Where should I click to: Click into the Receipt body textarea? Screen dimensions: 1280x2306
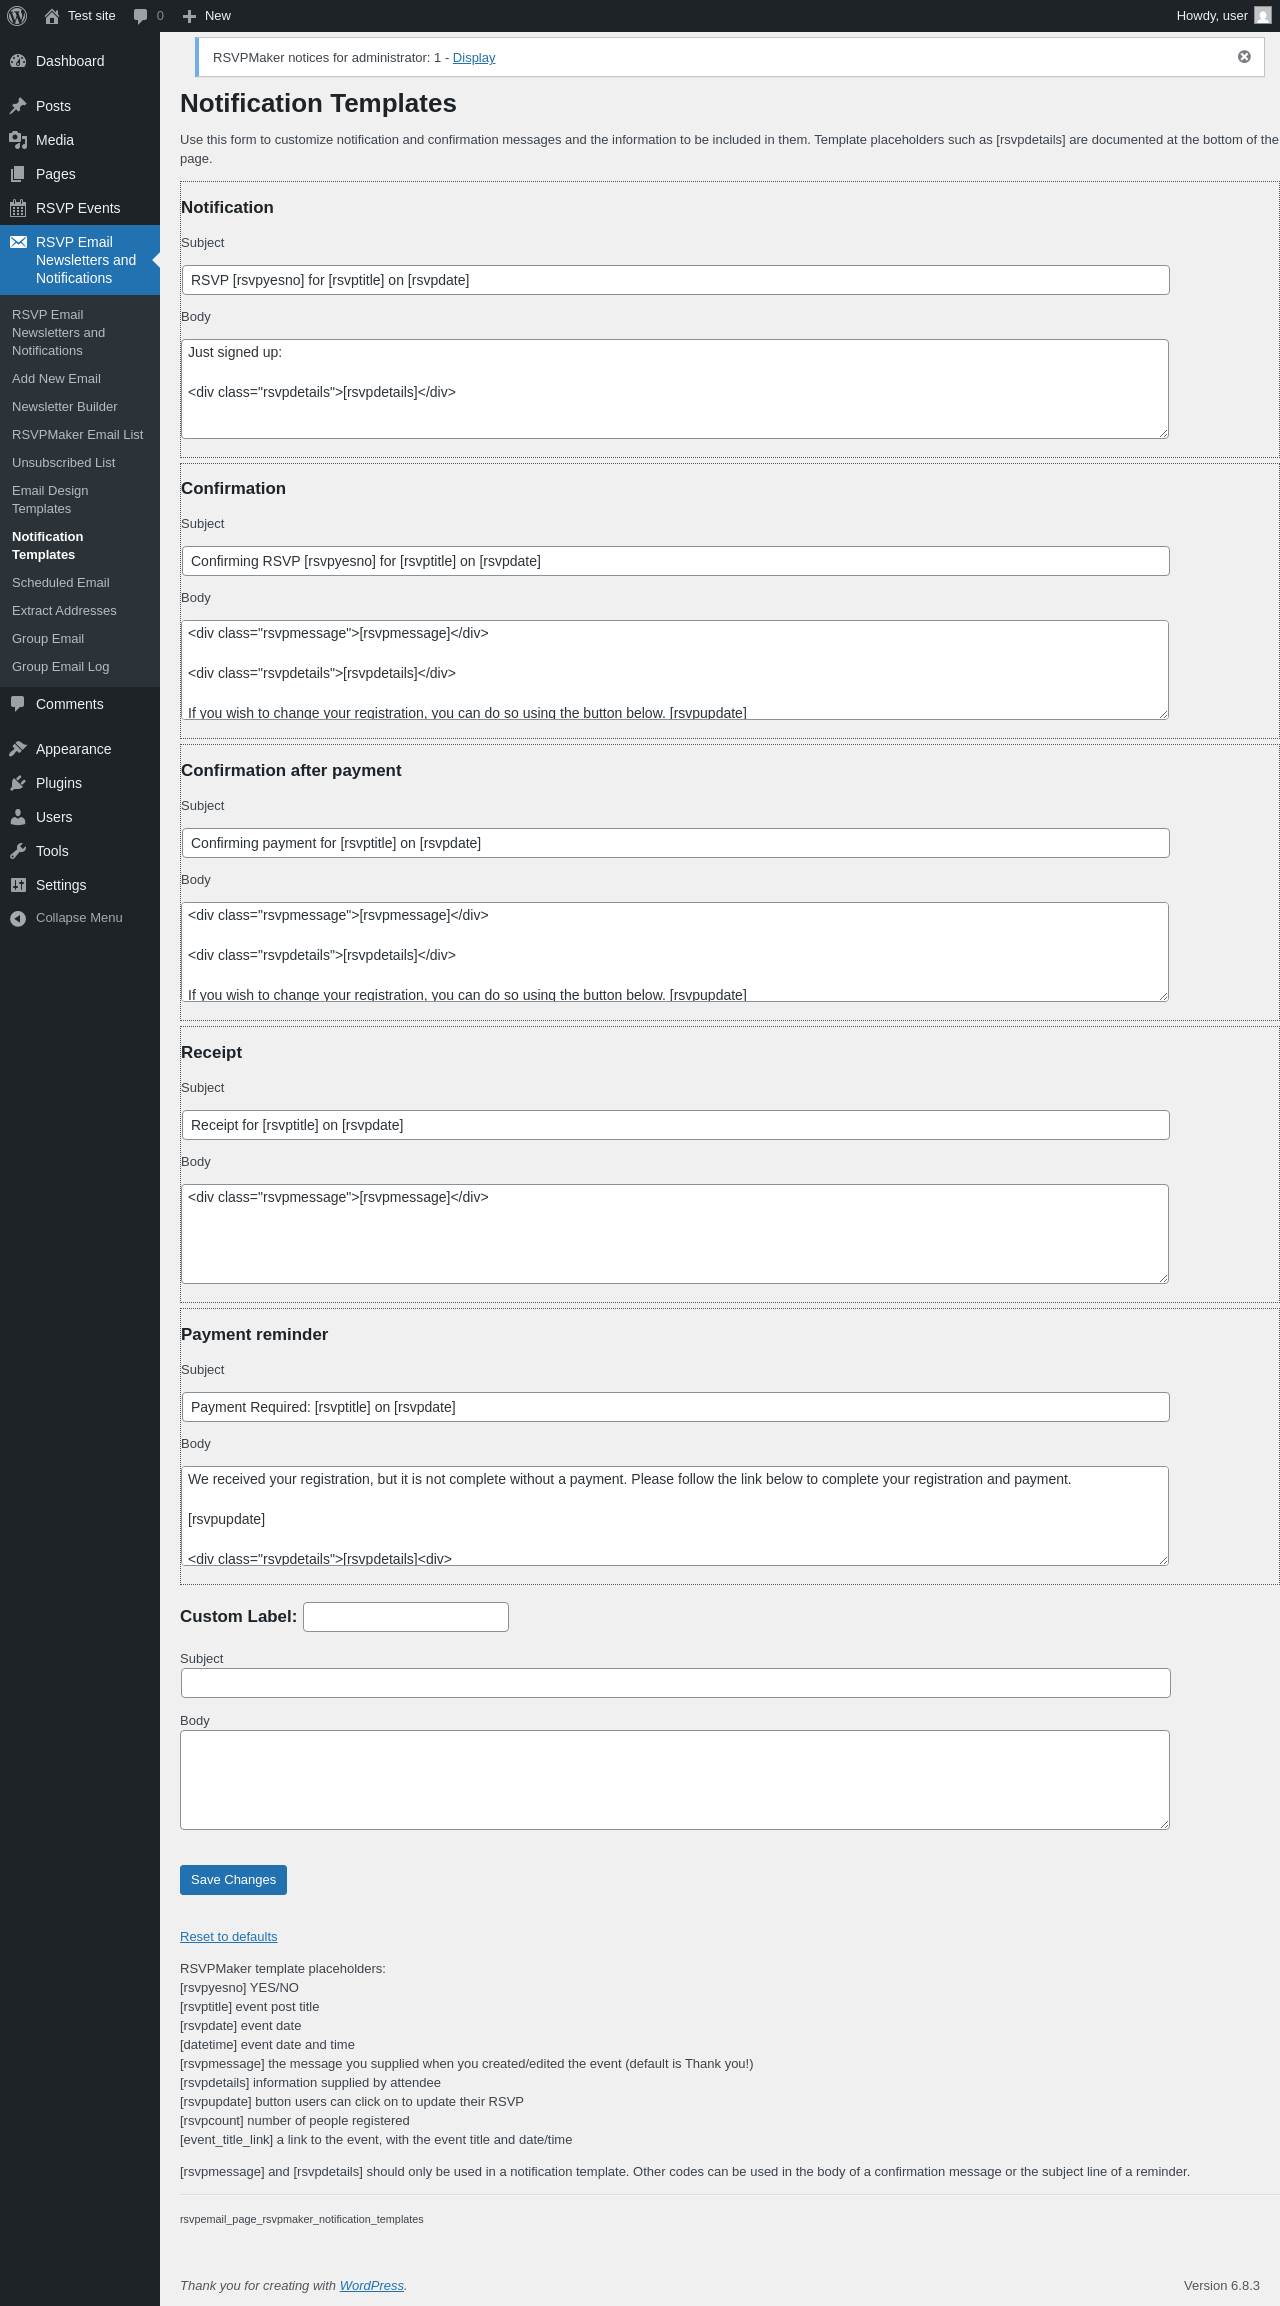tap(675, 1234)
